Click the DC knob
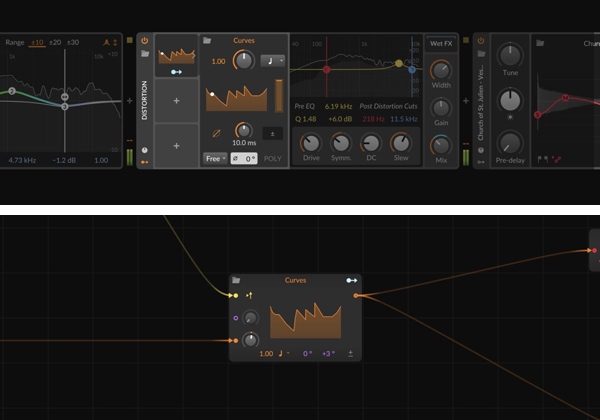This screenshot has width=600, height=420. 371,143
